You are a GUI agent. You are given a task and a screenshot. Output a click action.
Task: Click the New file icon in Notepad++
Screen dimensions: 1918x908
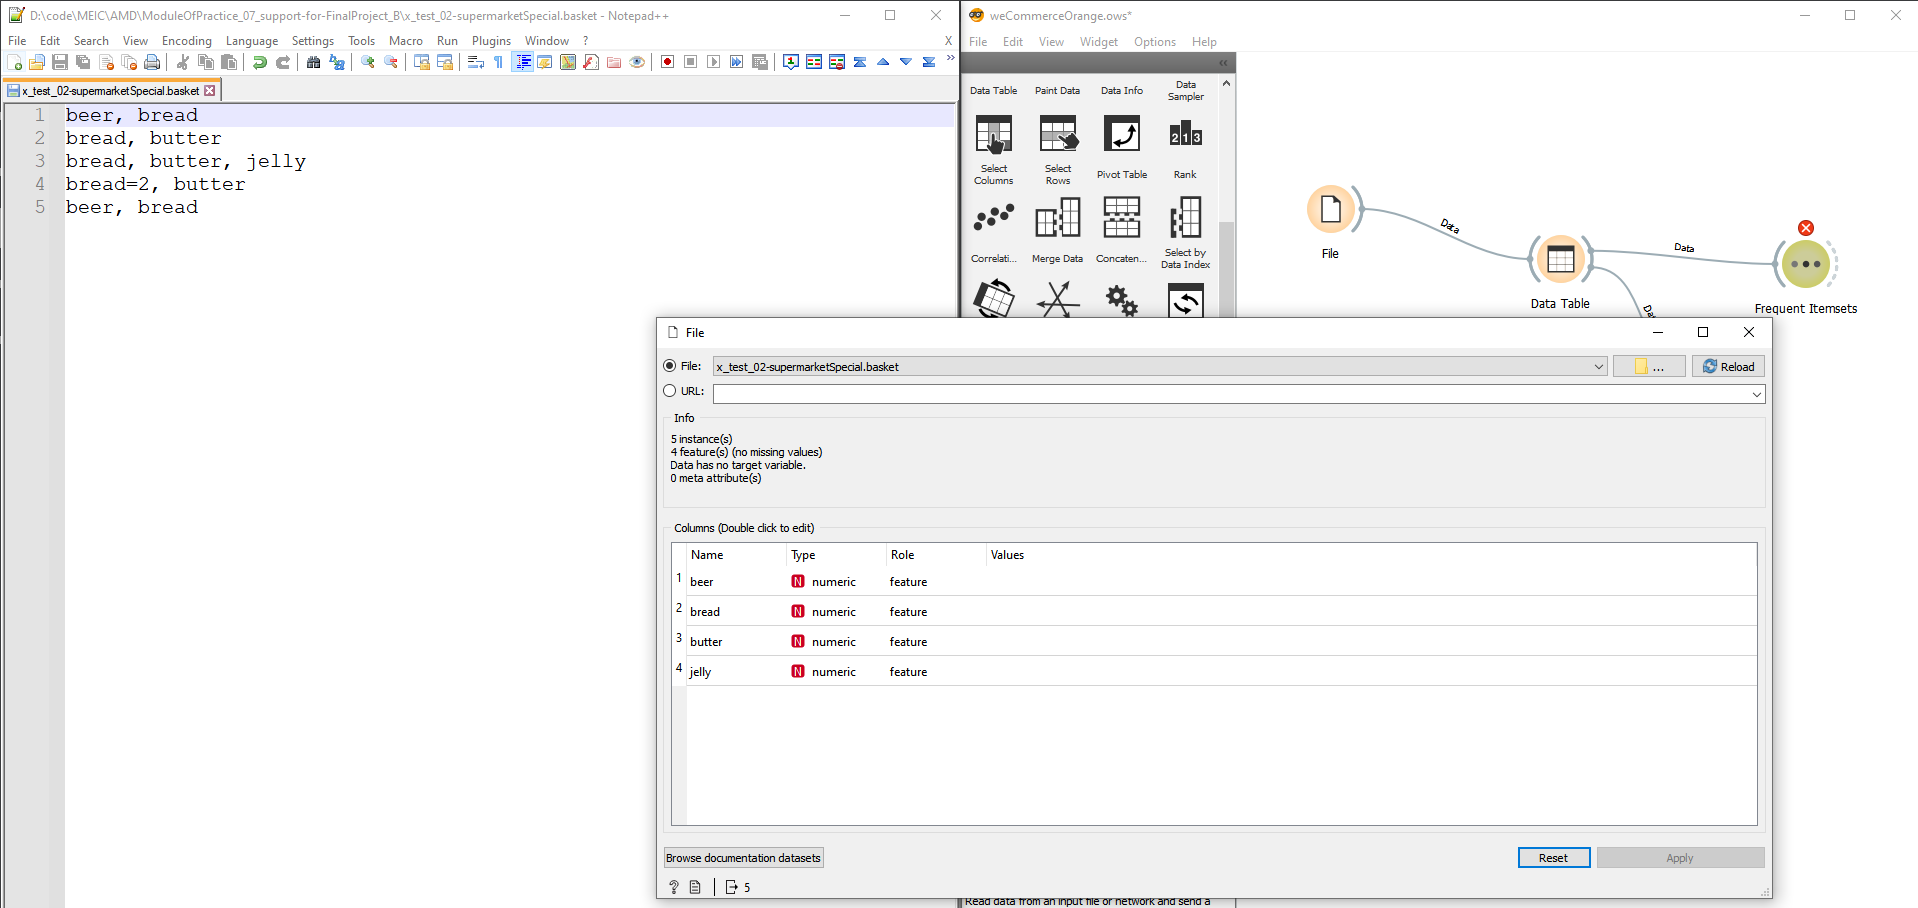click(14, 62)
